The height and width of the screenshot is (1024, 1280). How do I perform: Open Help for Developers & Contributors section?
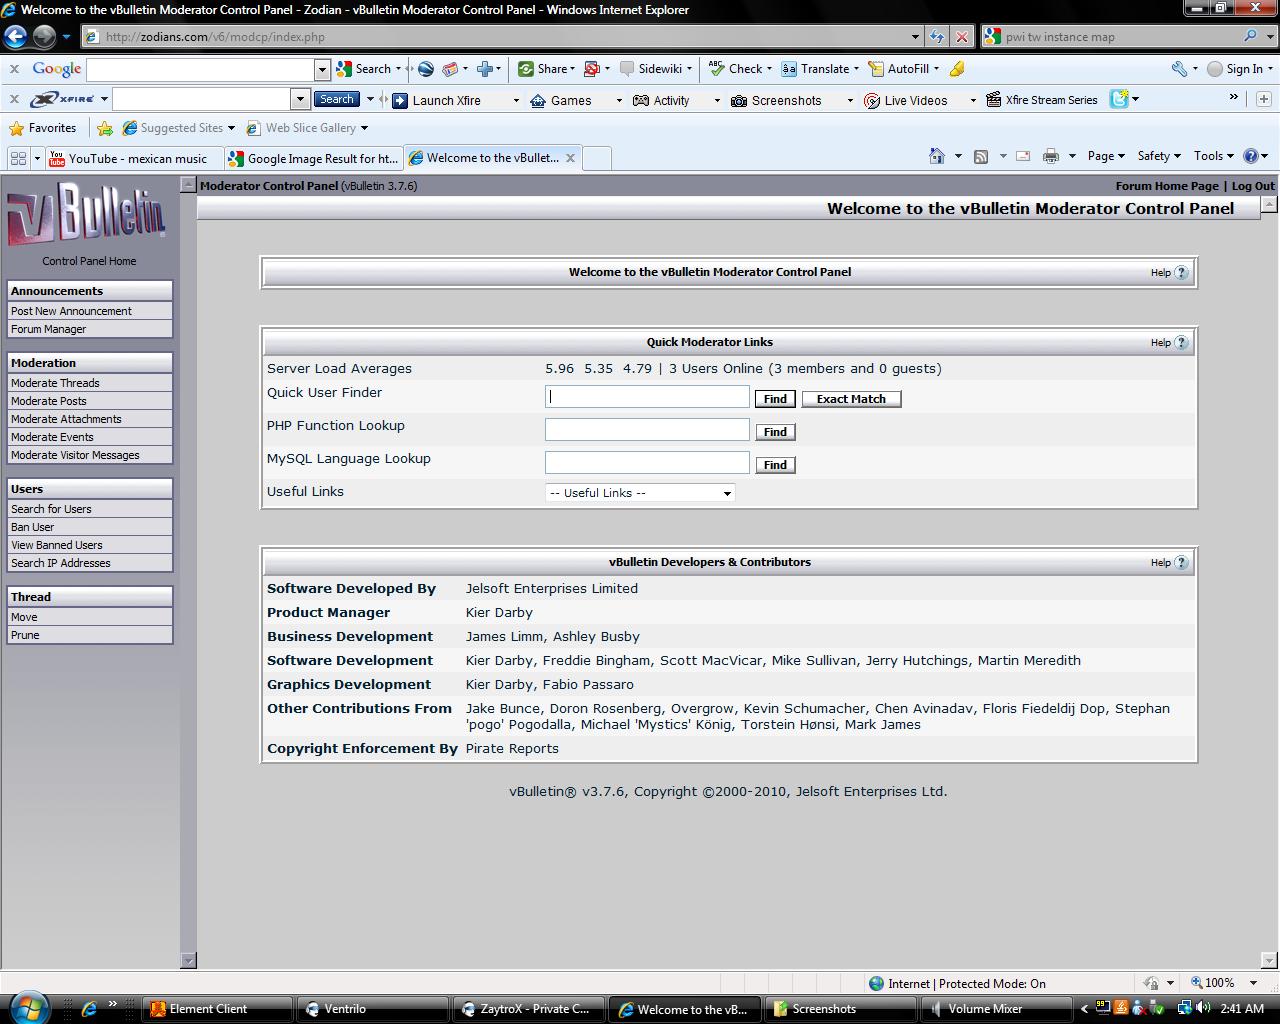click(1170, 562)
